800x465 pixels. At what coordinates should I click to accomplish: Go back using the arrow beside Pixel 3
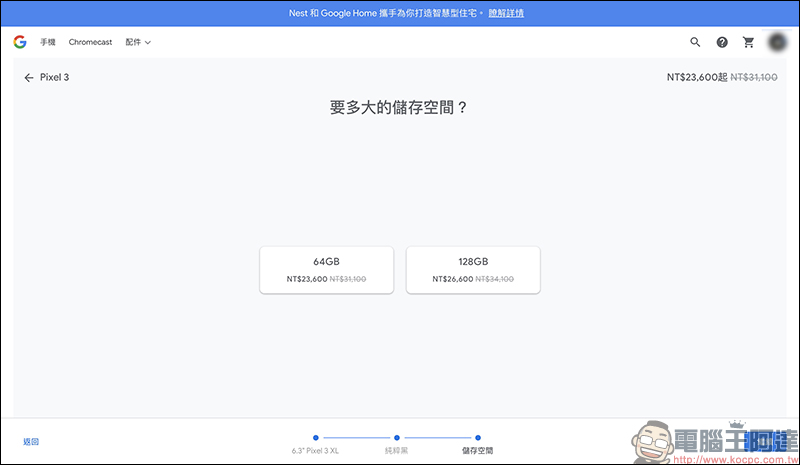(29, 78)
